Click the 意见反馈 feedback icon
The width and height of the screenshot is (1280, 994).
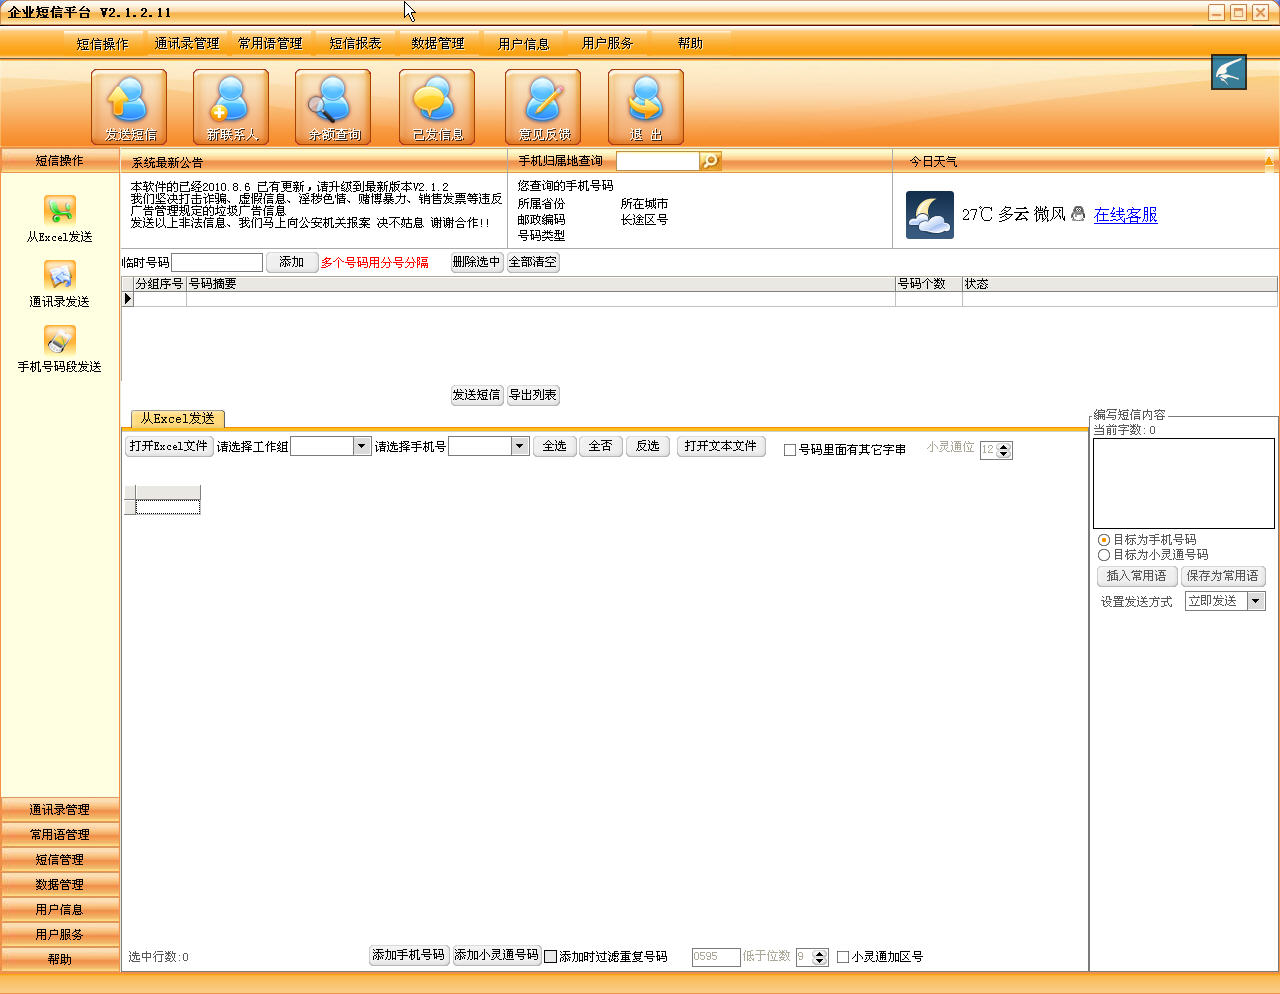pos(543,107)
